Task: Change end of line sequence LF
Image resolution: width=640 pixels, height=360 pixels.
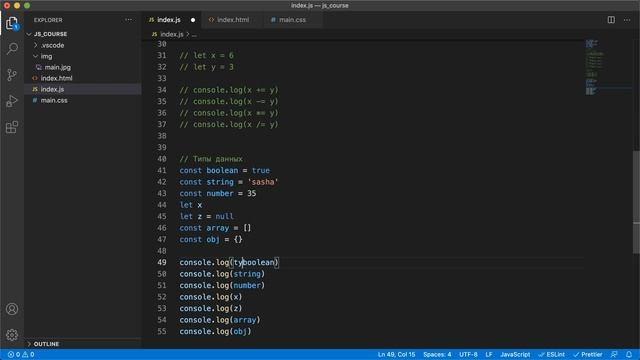Action: point(489,354)
